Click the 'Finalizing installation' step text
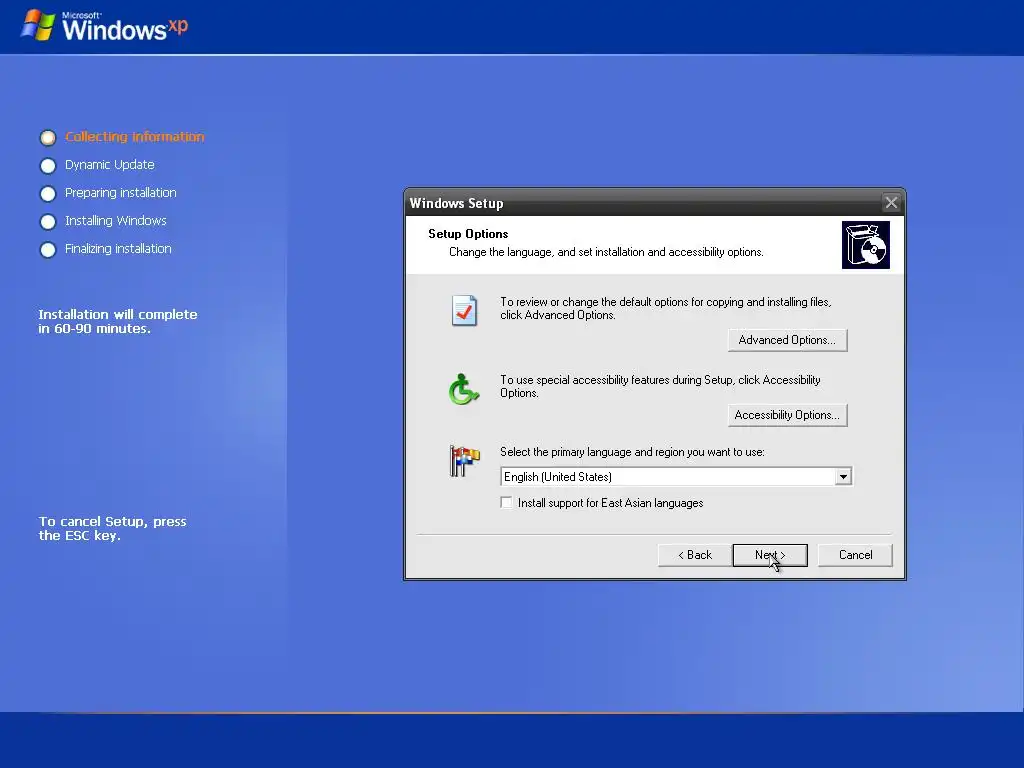 pos(118,249)
